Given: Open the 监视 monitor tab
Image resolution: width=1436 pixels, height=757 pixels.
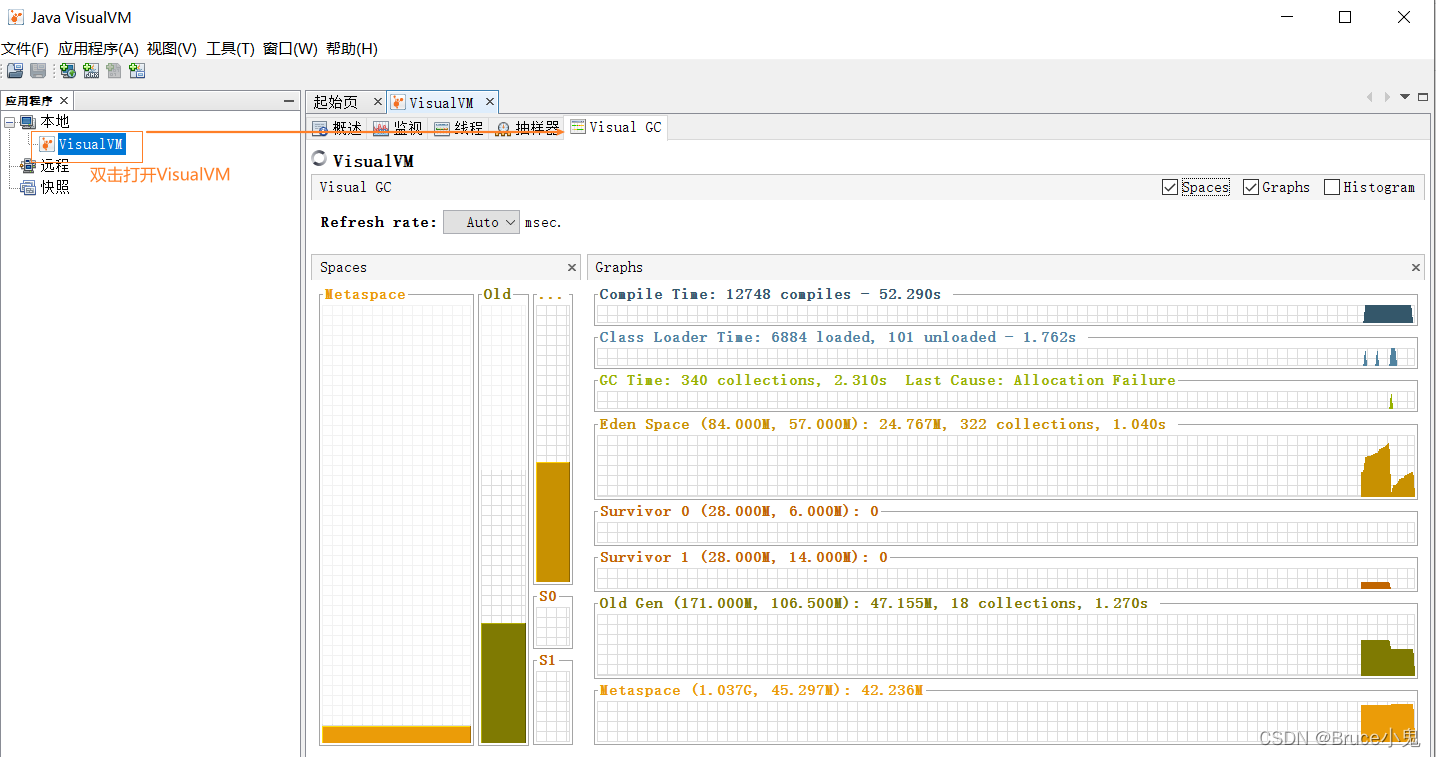Looking at the screenshot, I should [398, 128].
